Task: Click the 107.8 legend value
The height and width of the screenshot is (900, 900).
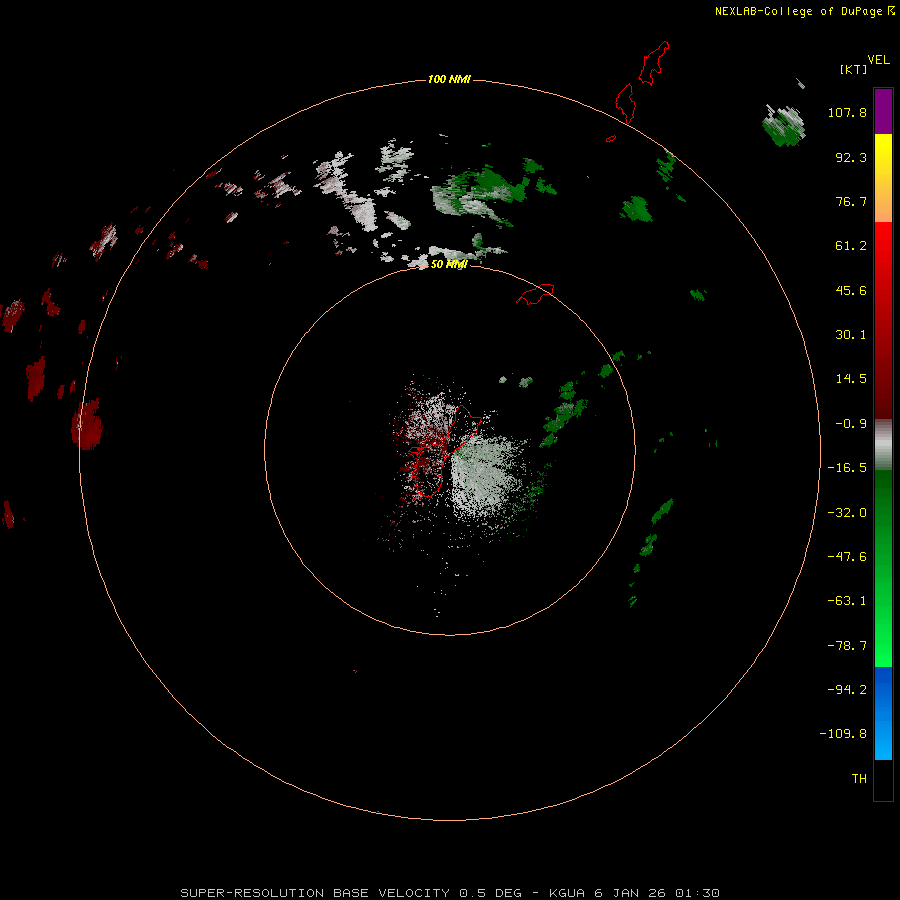Action: 847,112
